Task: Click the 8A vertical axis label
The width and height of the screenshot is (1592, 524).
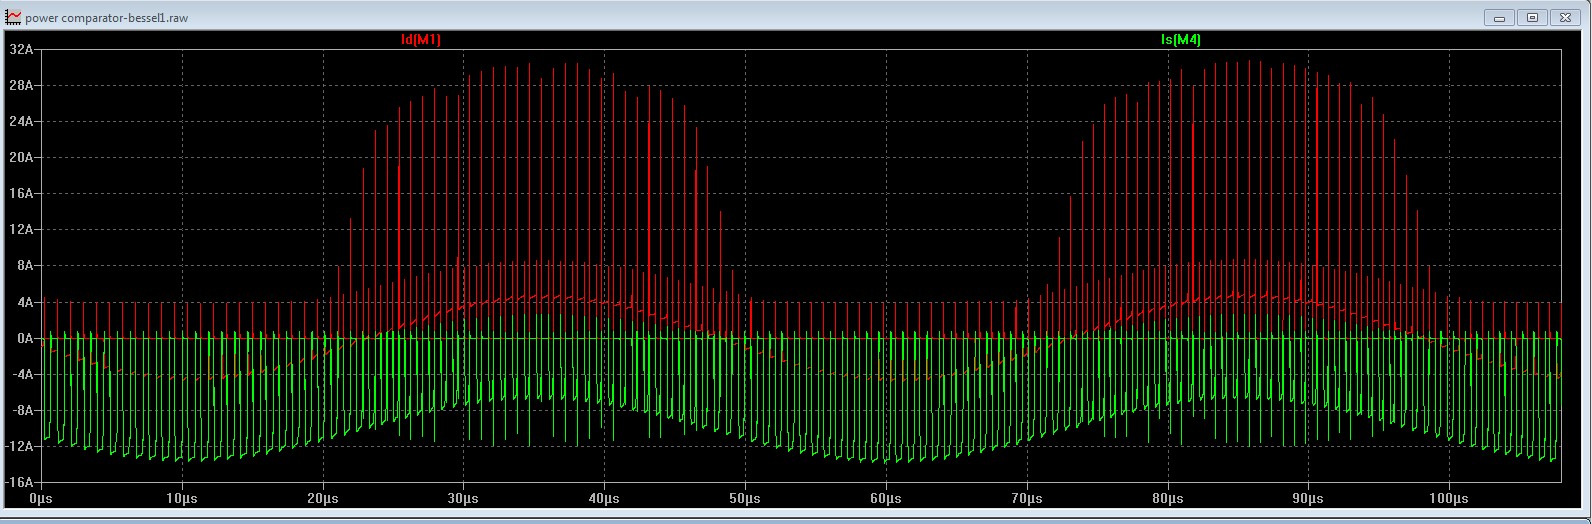Action: [x=25, y=265]
